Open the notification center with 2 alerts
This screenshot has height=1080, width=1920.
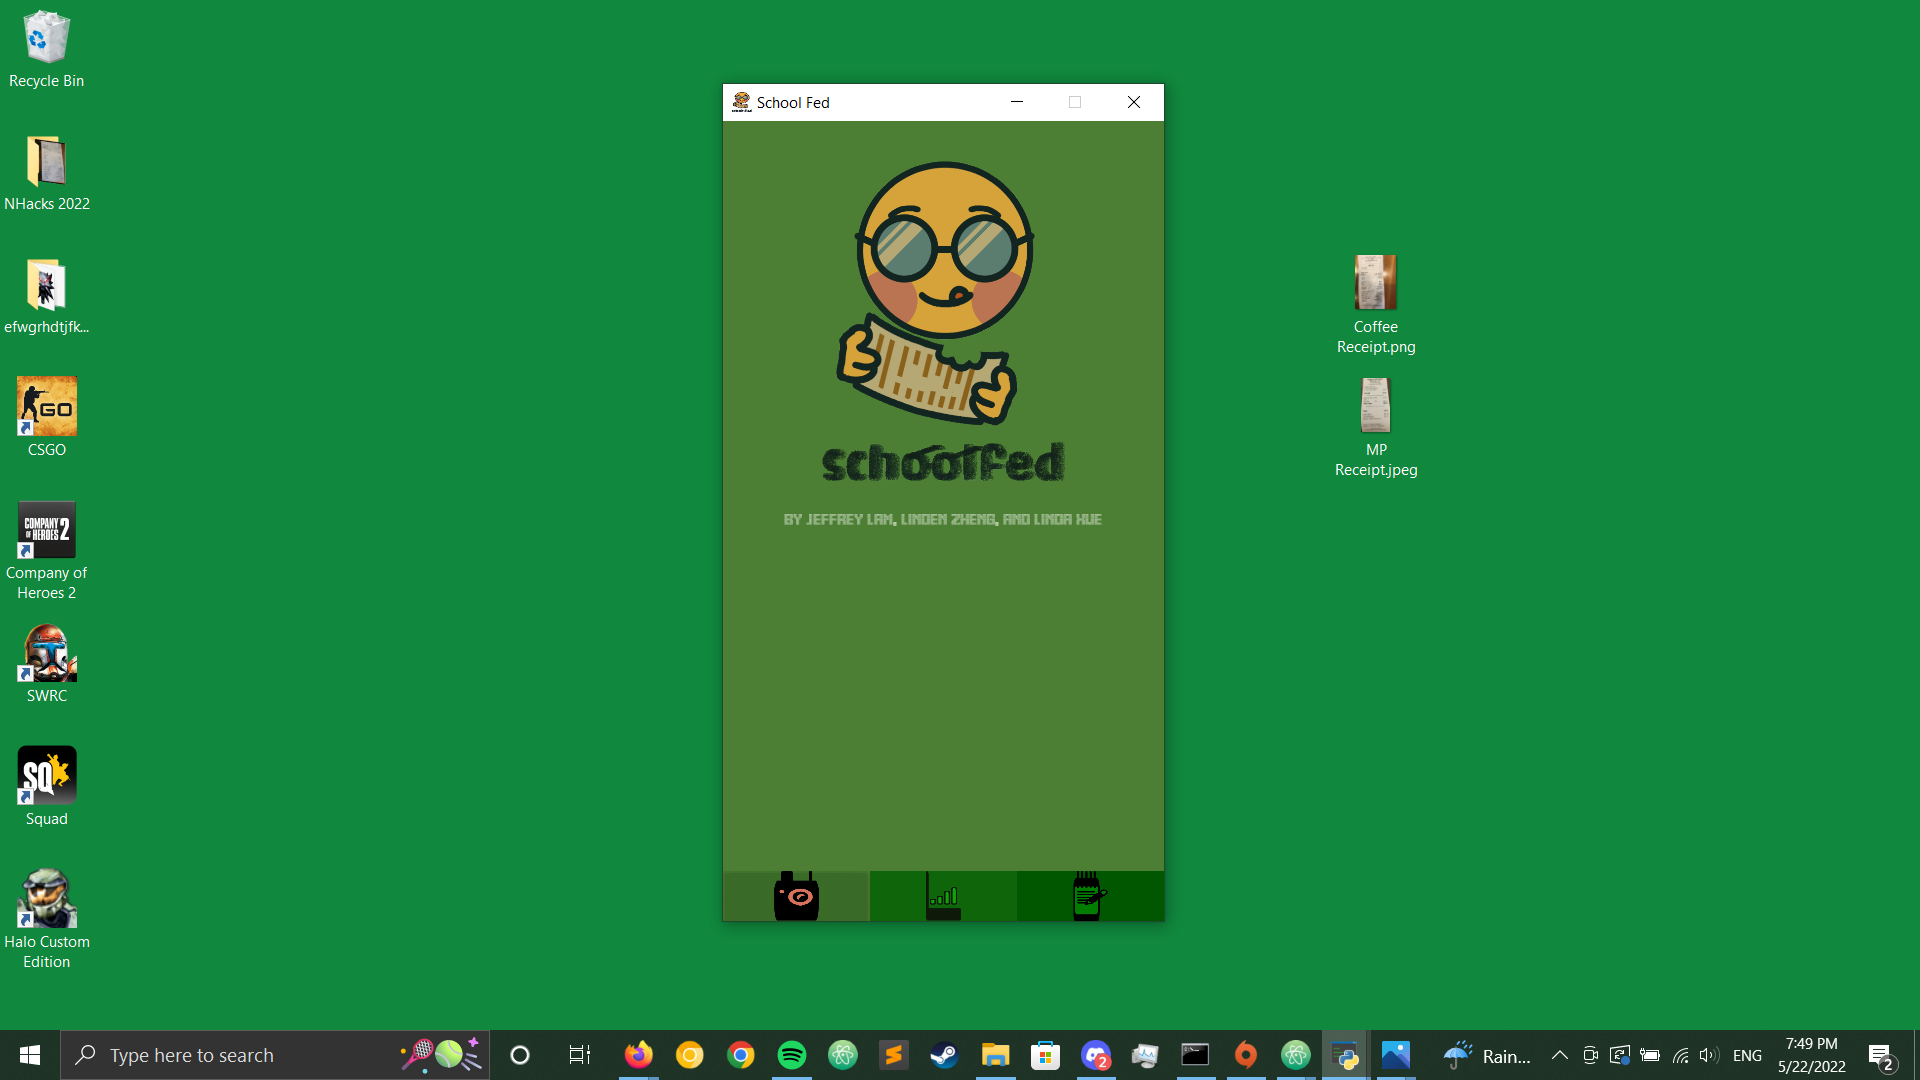coord(1880,1055)
